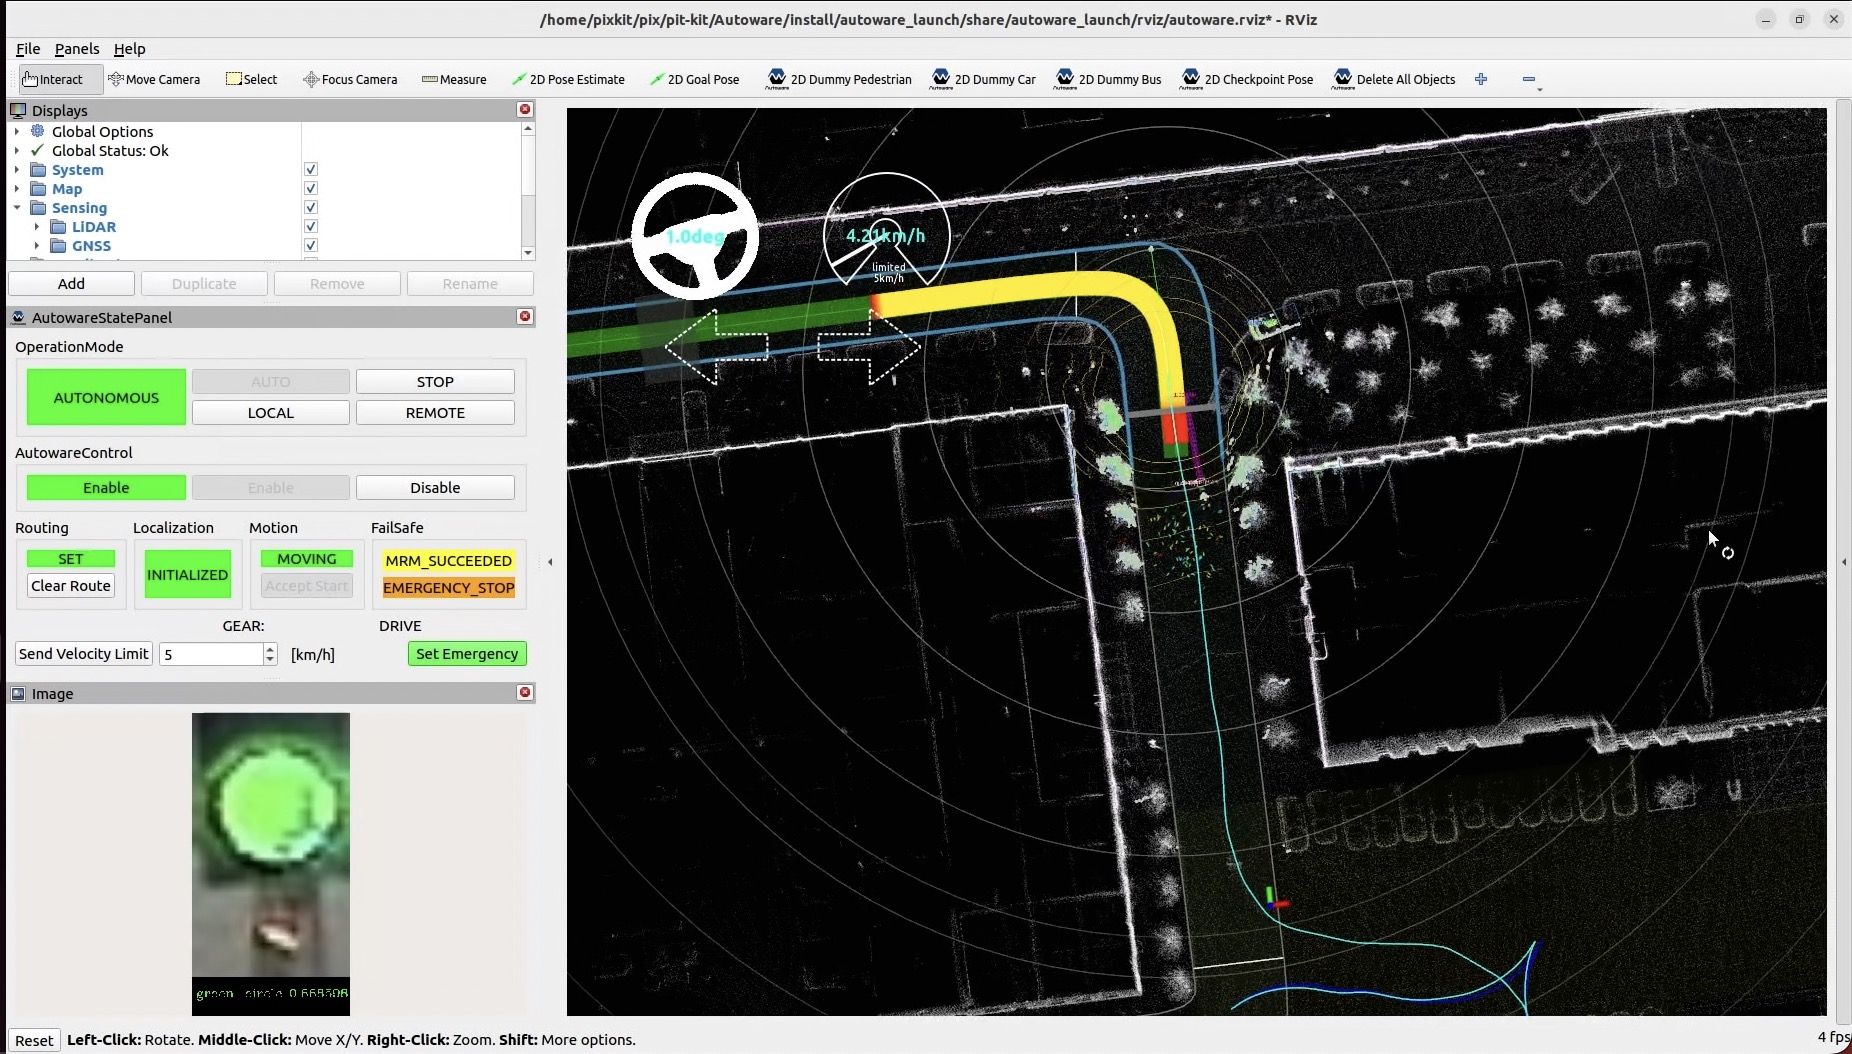1852x1054 pixels.
Task: Place a 2D Dummy Car
Action: (984, 79)
